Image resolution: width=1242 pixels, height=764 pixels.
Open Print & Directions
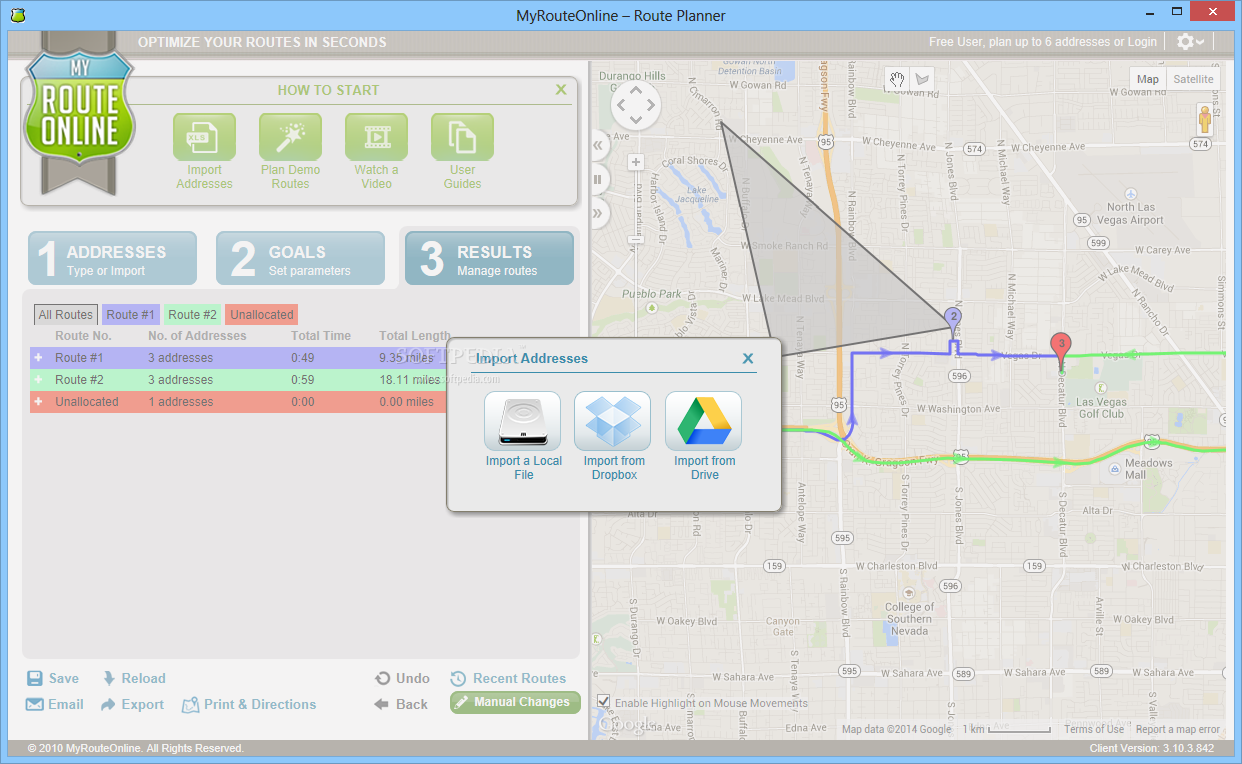coord(249,704)
